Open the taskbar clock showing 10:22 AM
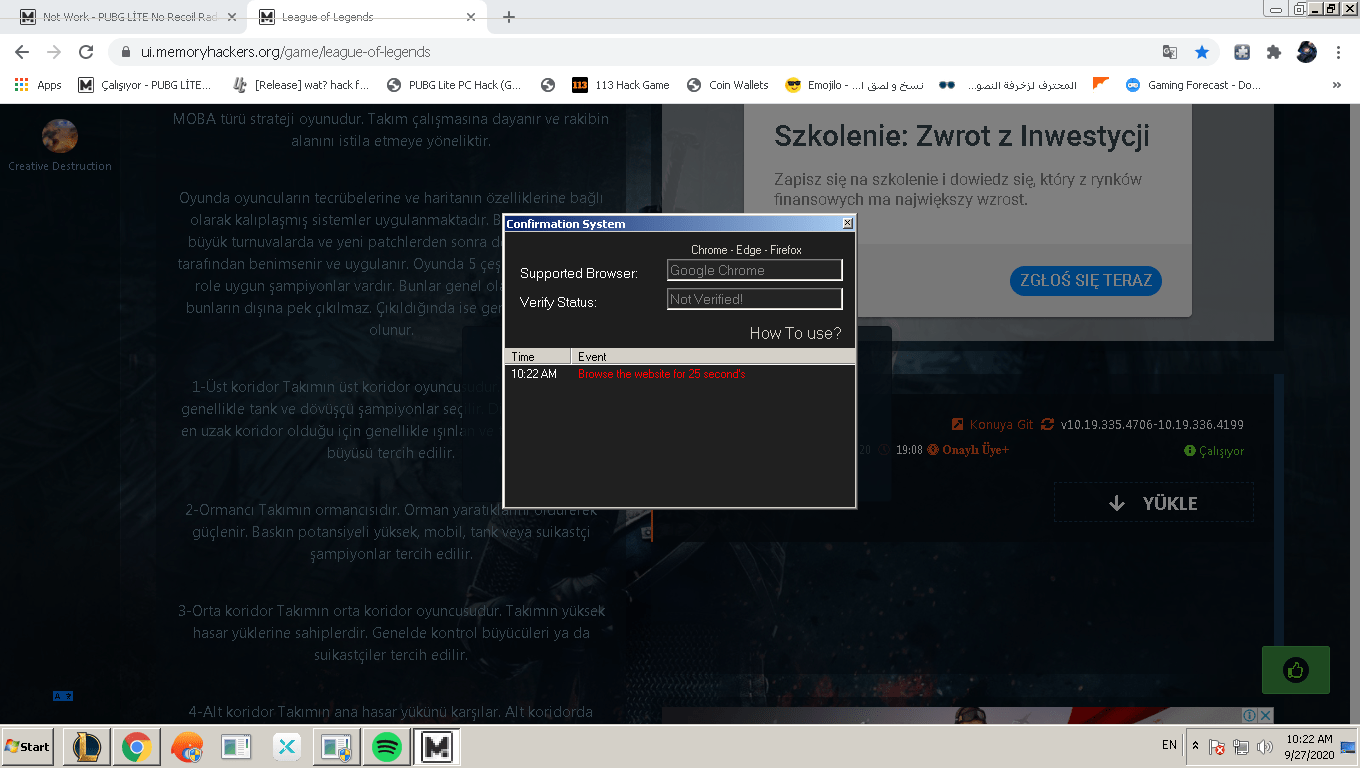1360x768 pixels. pos(1309,746)
